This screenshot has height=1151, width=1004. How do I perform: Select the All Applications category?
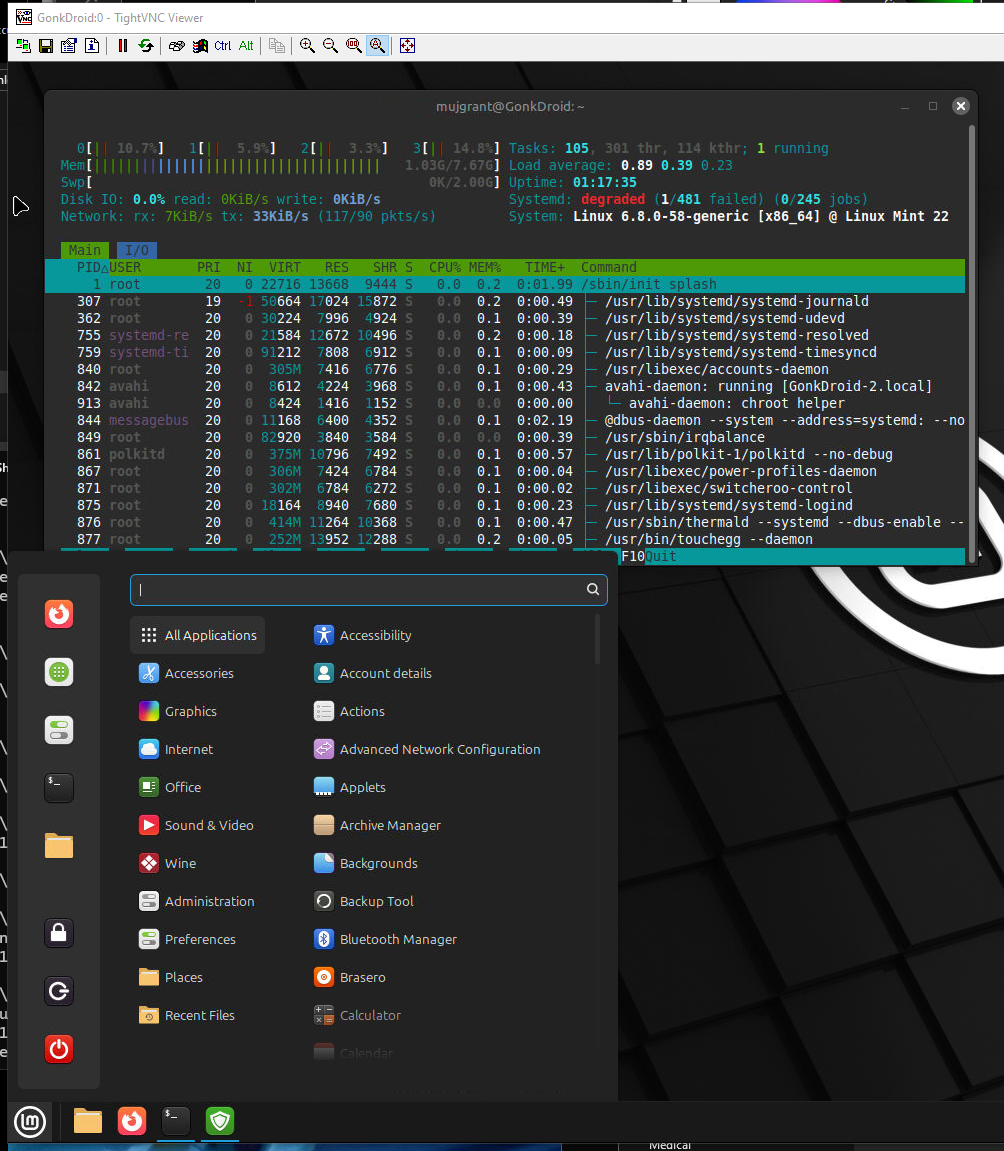point(197,635)
